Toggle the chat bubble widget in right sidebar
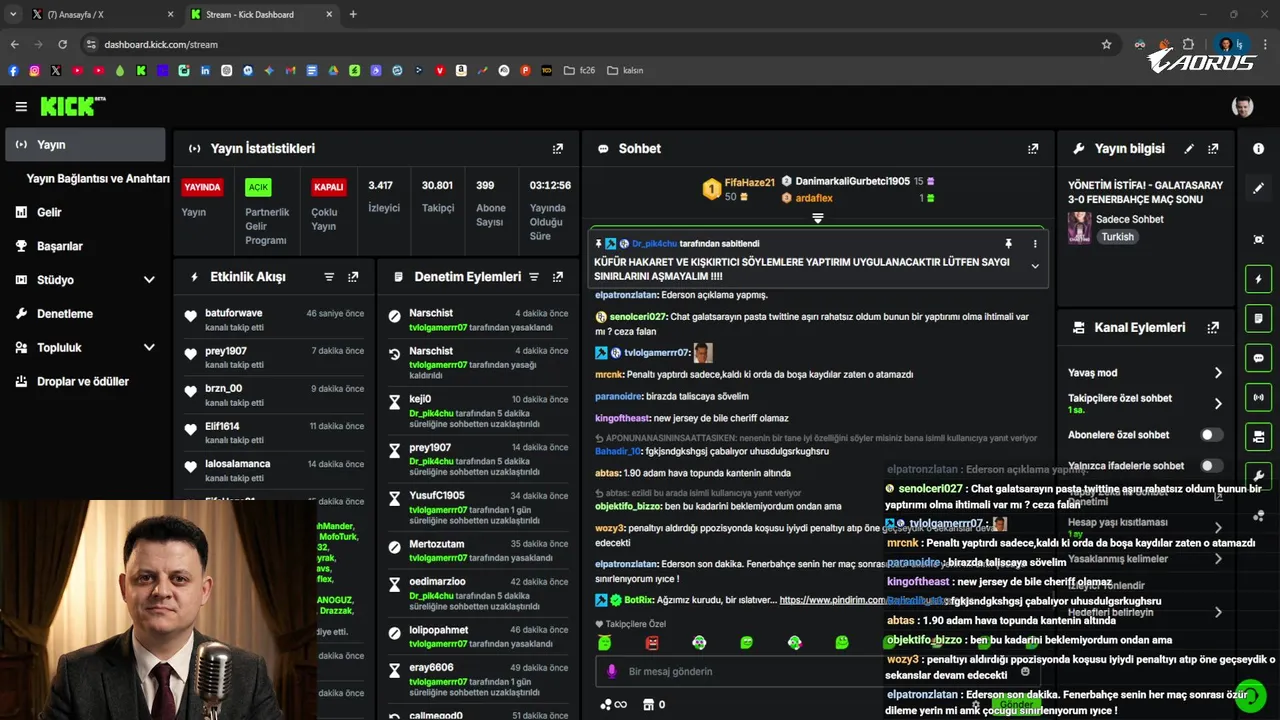 [x=1258, y=358]
